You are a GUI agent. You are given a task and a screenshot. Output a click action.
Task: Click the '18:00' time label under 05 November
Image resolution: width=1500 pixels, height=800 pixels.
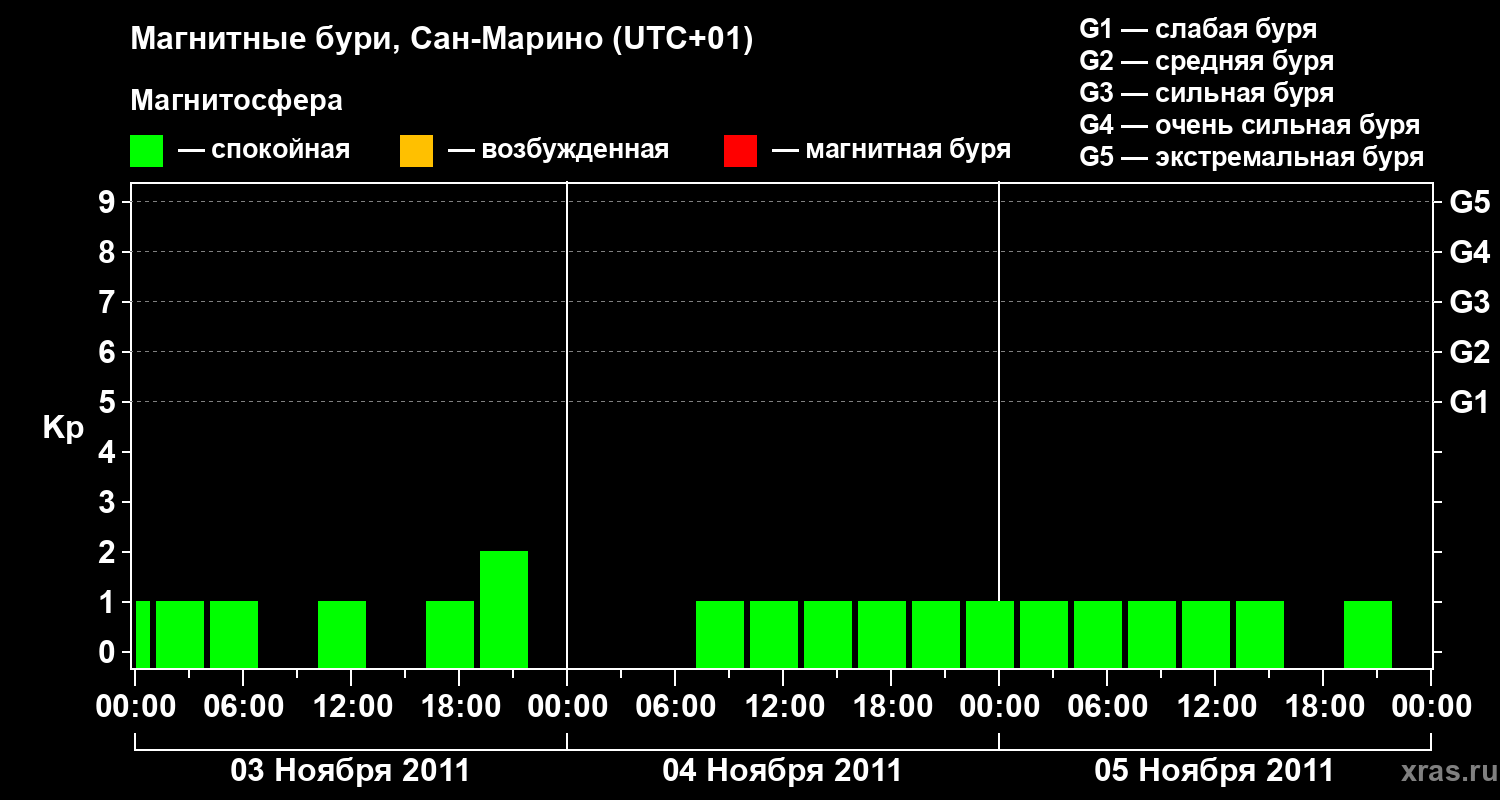coord(1323,707)
